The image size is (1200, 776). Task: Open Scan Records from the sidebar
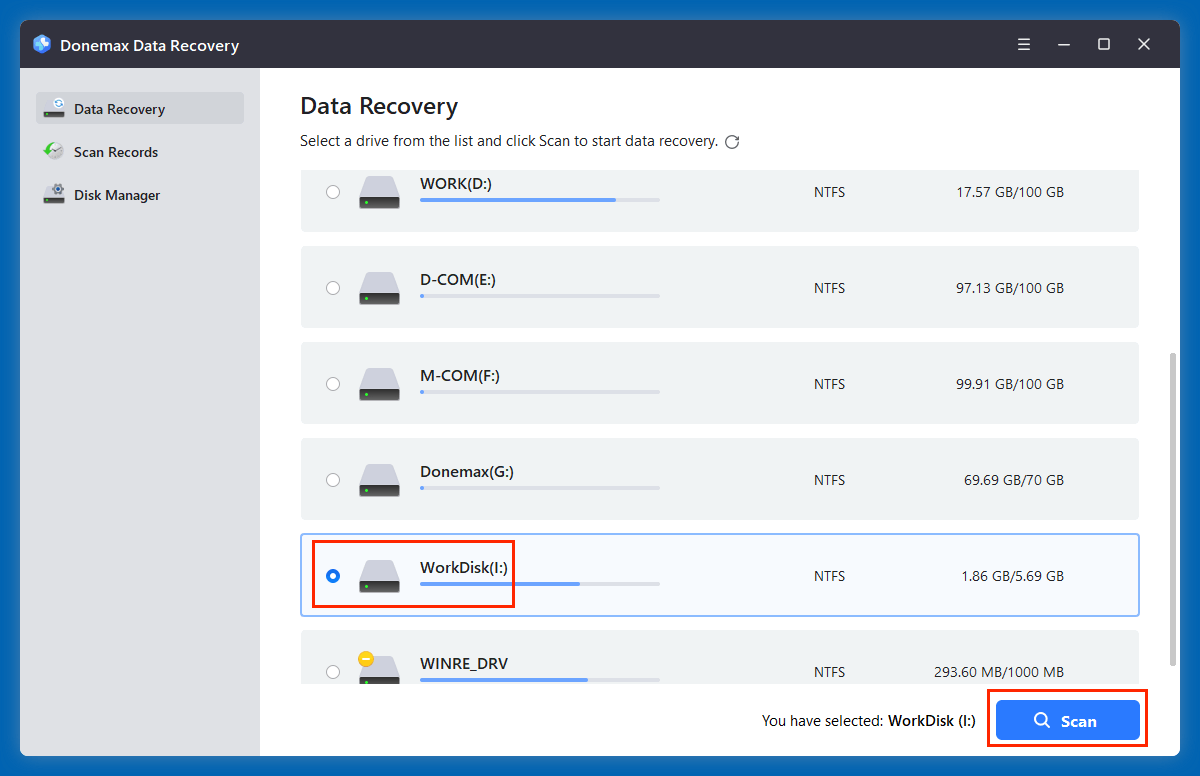point(115,151)
